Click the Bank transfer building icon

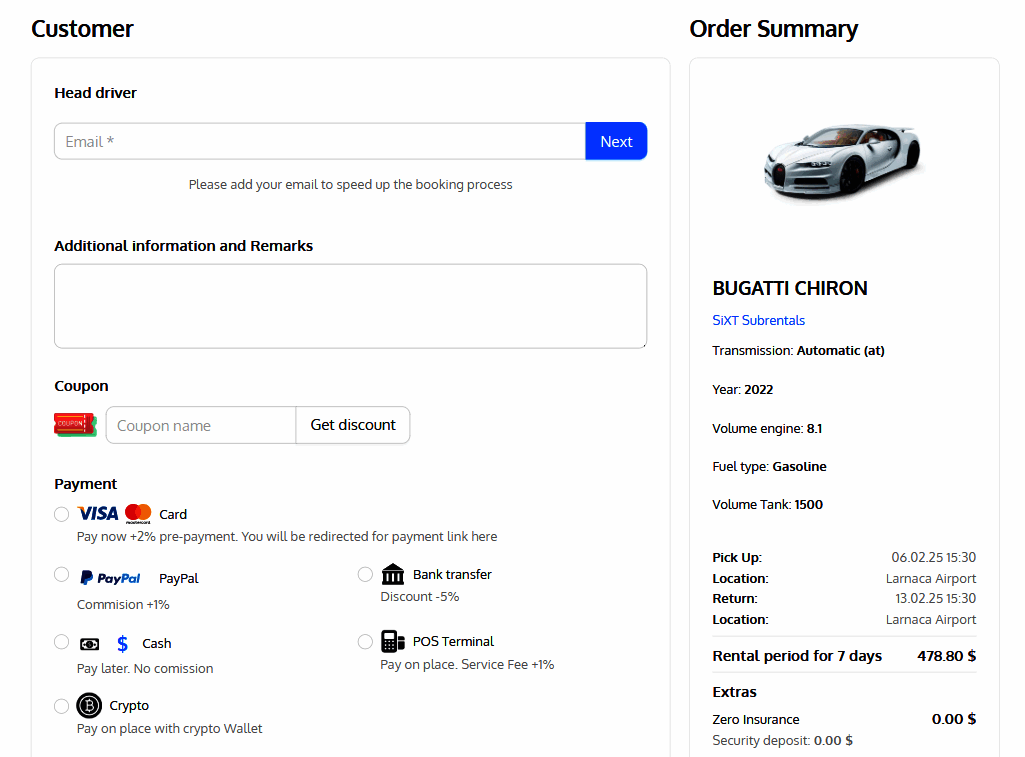point(394,574)
